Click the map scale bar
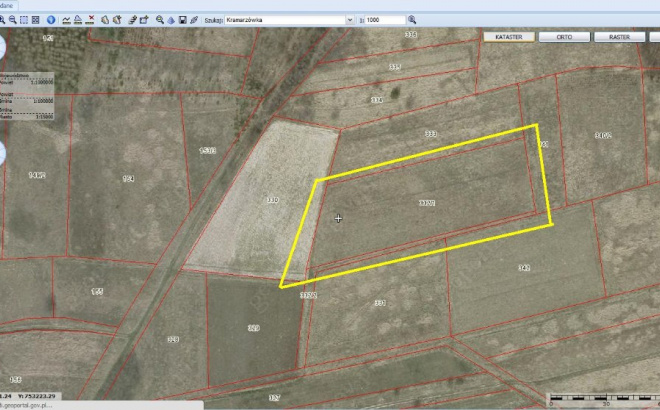 pos(604,400)
